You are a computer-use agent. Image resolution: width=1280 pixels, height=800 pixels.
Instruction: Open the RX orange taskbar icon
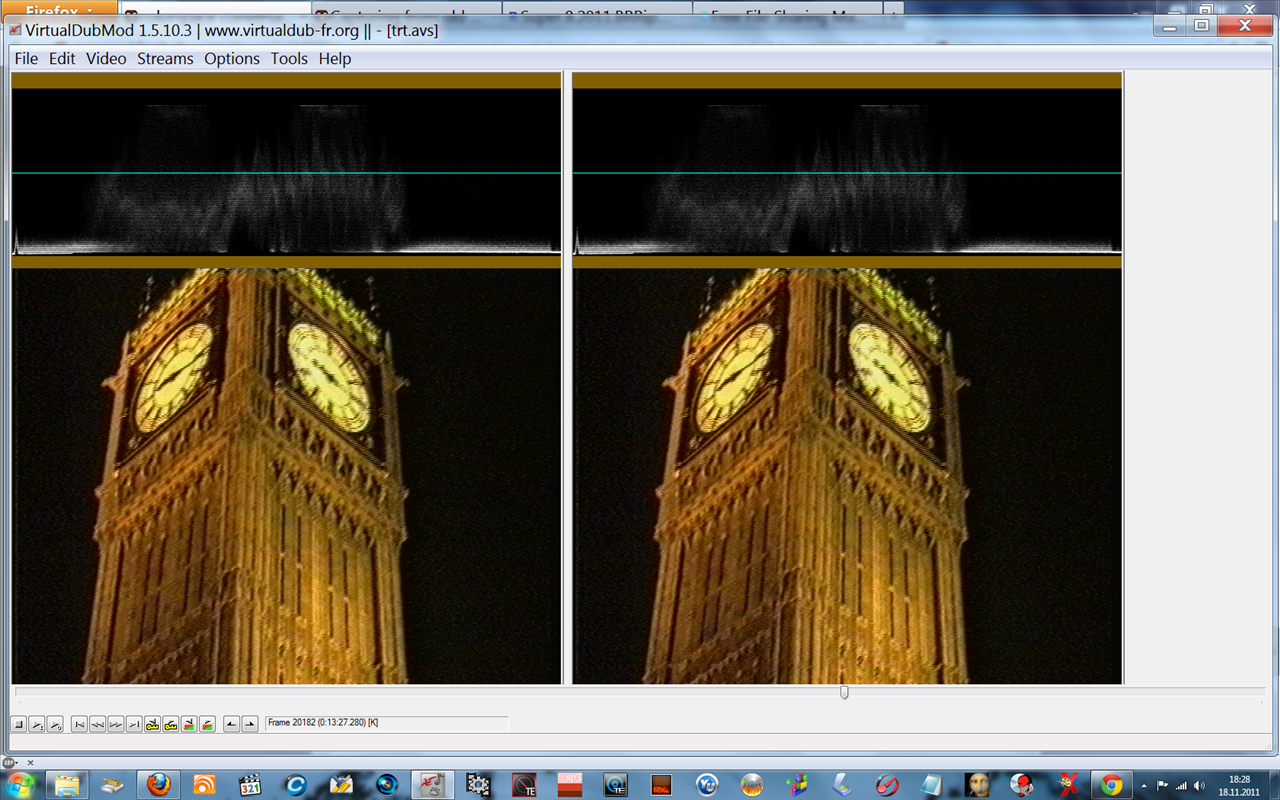click(x=661, y=785)
